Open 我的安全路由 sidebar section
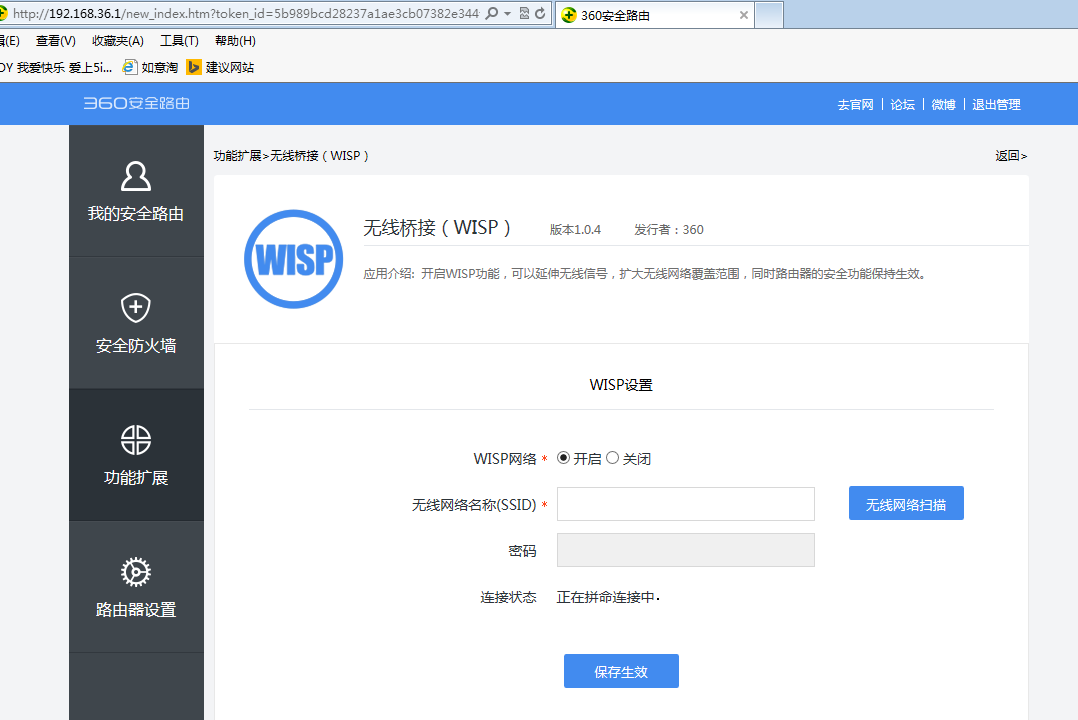Viewport: 1078px width, 720px height. pos(136,190)
